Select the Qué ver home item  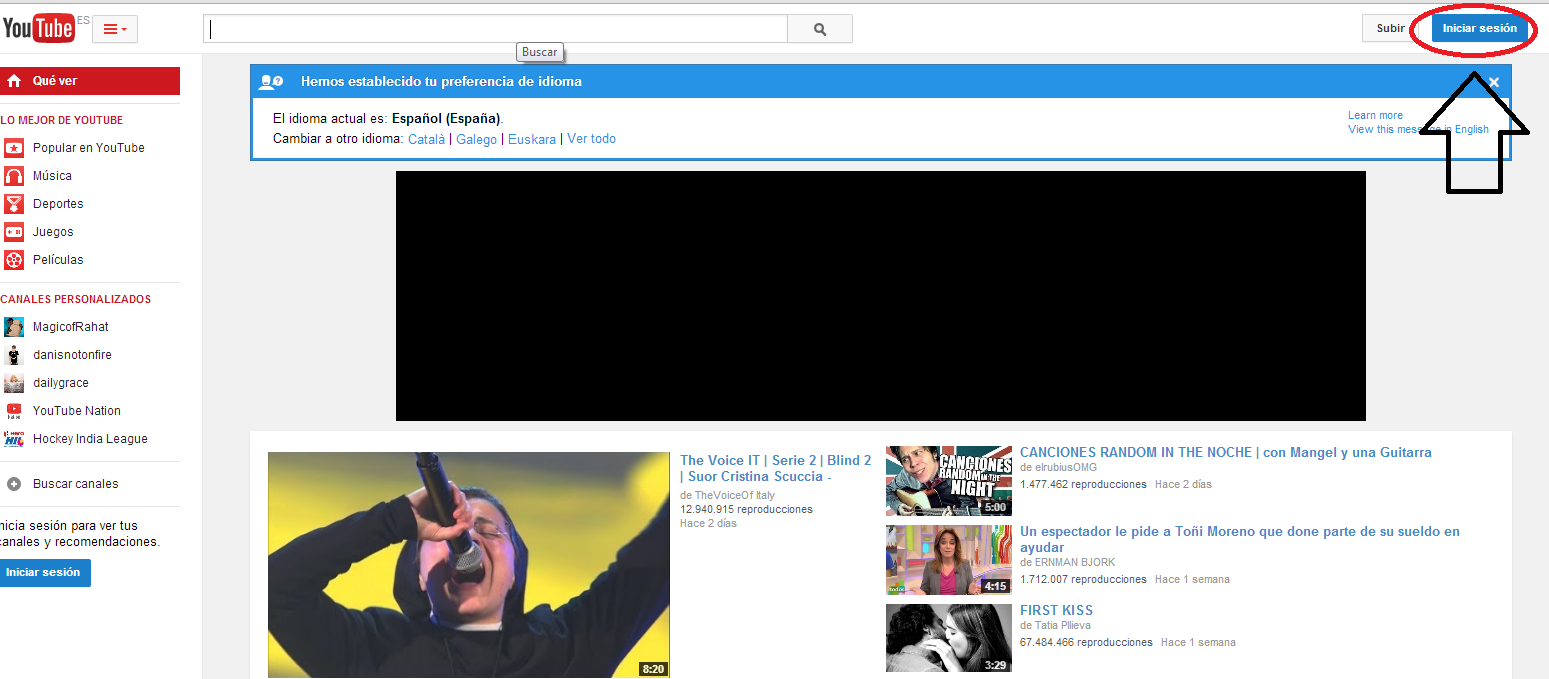pos(90,81)
